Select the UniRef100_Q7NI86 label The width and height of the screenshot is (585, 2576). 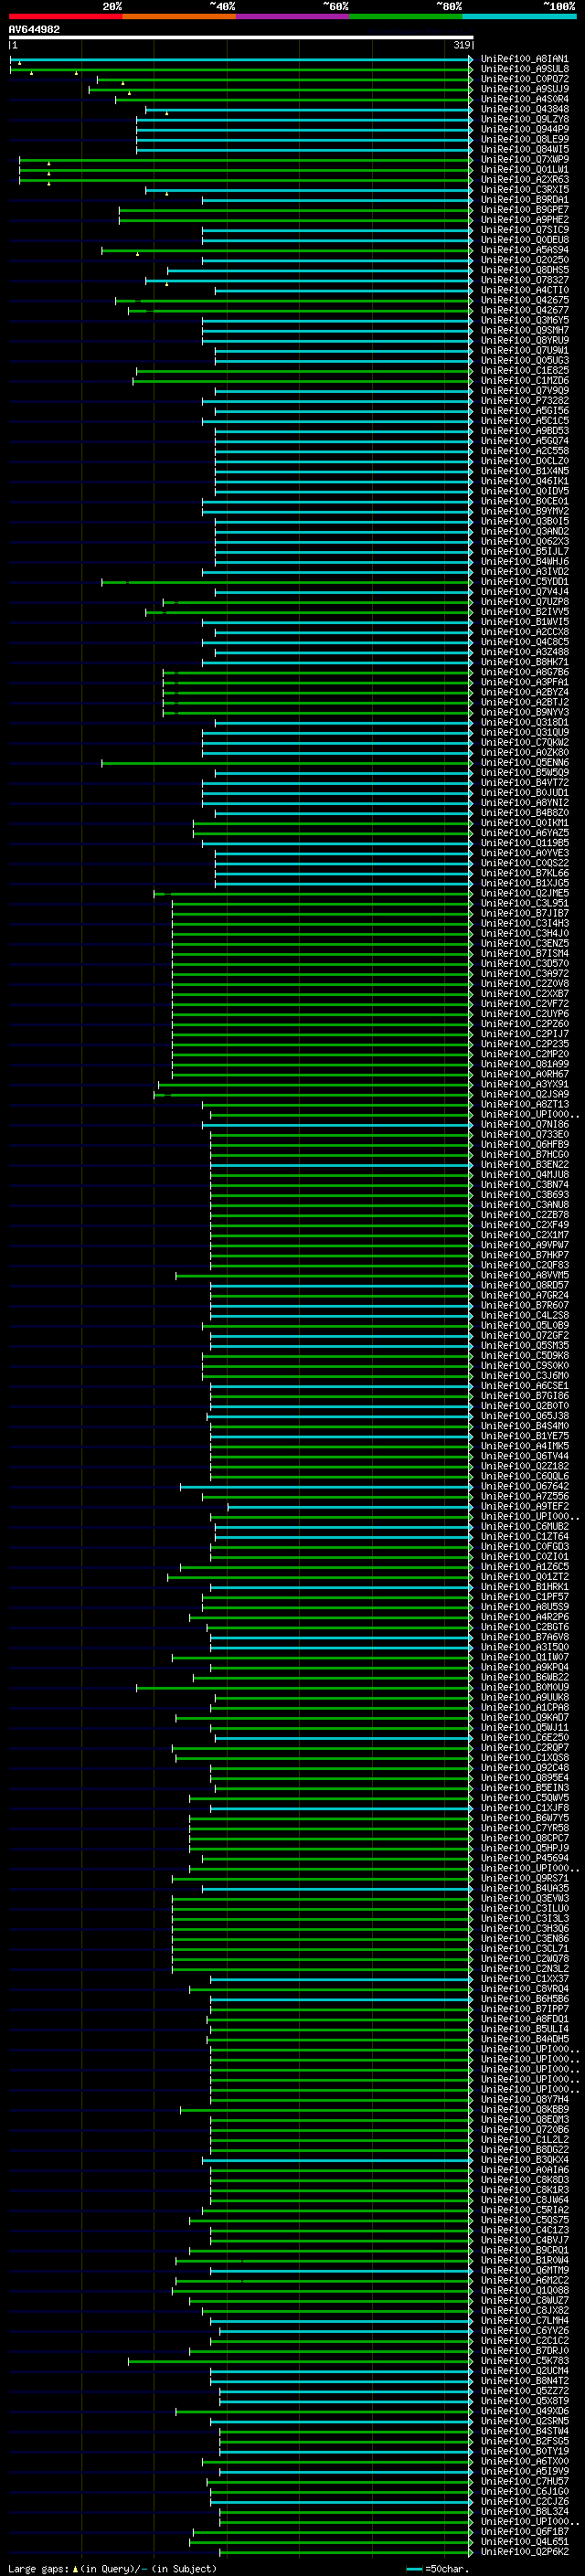(x=524, y=1124)
